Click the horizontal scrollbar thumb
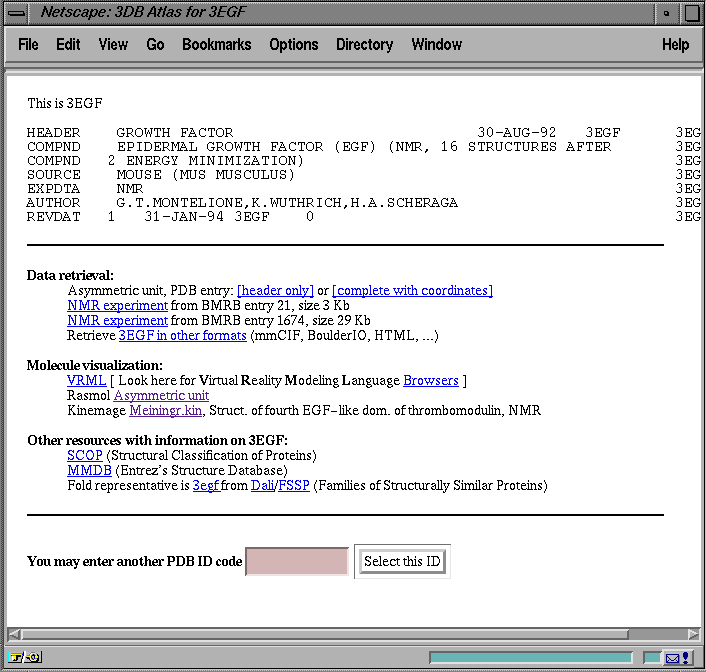 [325, 634]
